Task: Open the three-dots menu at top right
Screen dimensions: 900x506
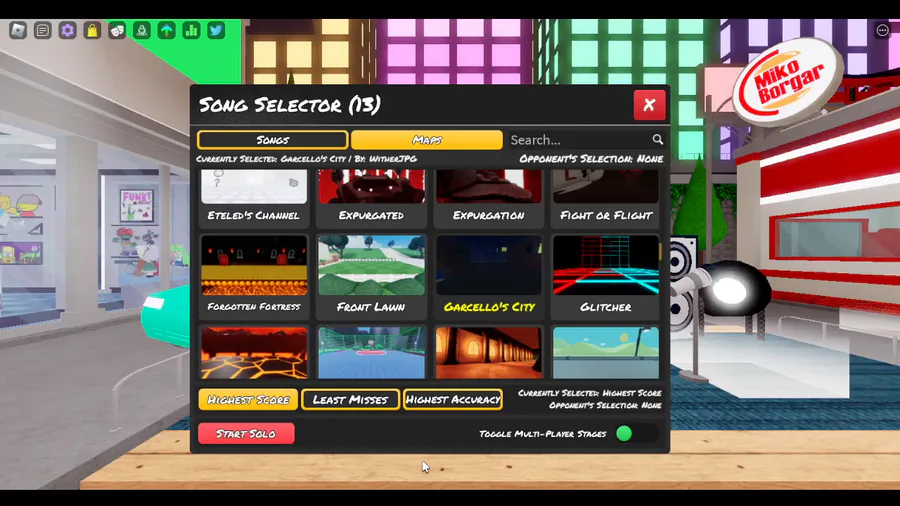Action: 882,30
